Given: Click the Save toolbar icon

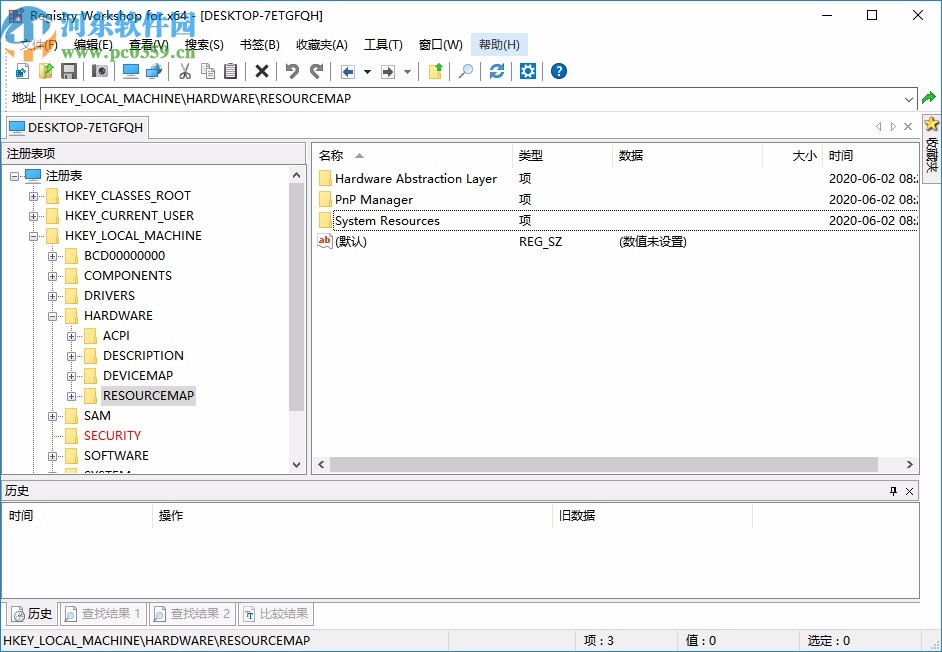Looking at the screenshot, I should pos(68,71).
